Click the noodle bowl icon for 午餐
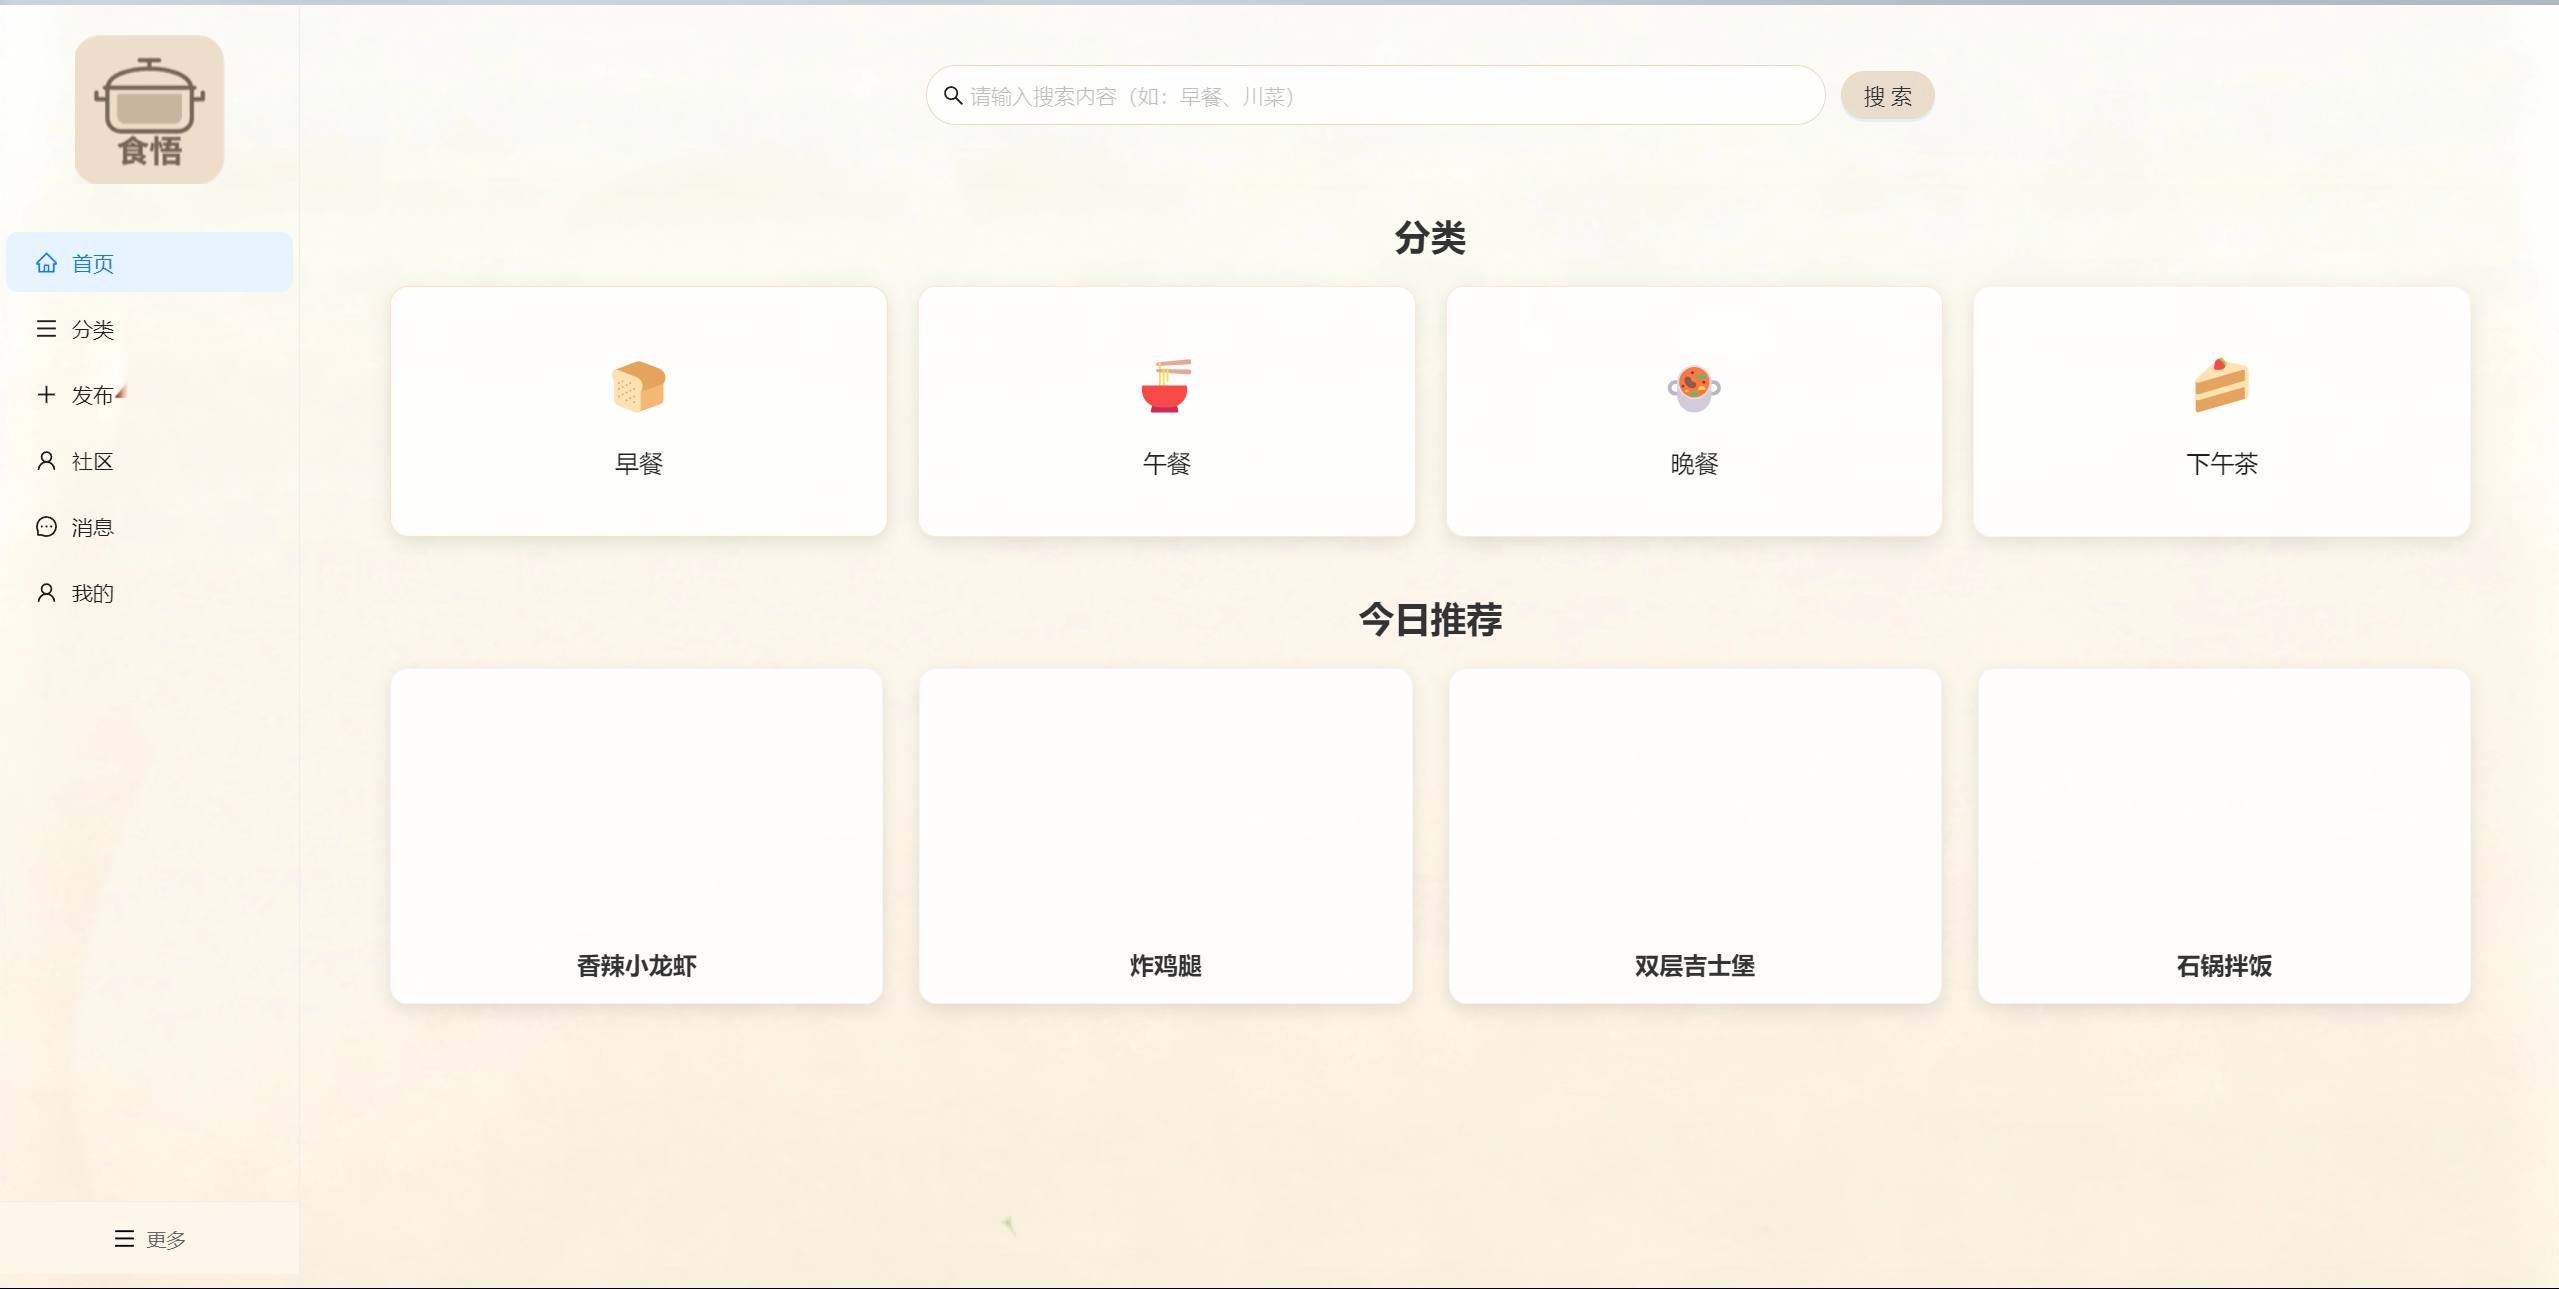The width and height of the screenshot is (2559, 1289). coord(1166,386)
